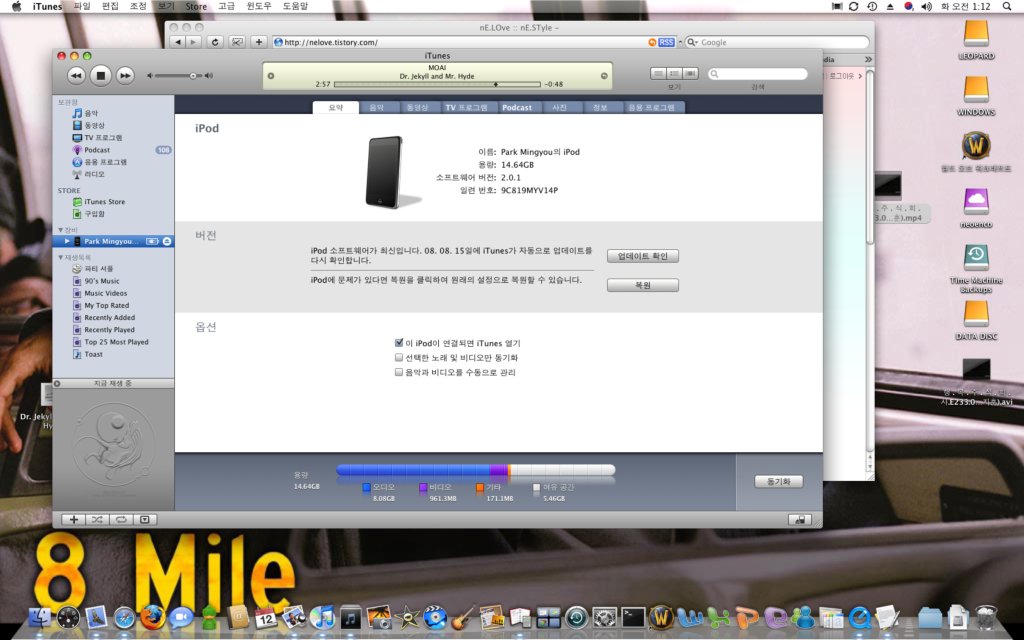The image size is (1024, 640).
Task: Open 동영상 library in the iTunes sidebar
Action: pyautogui.click(x=88, y=125)
